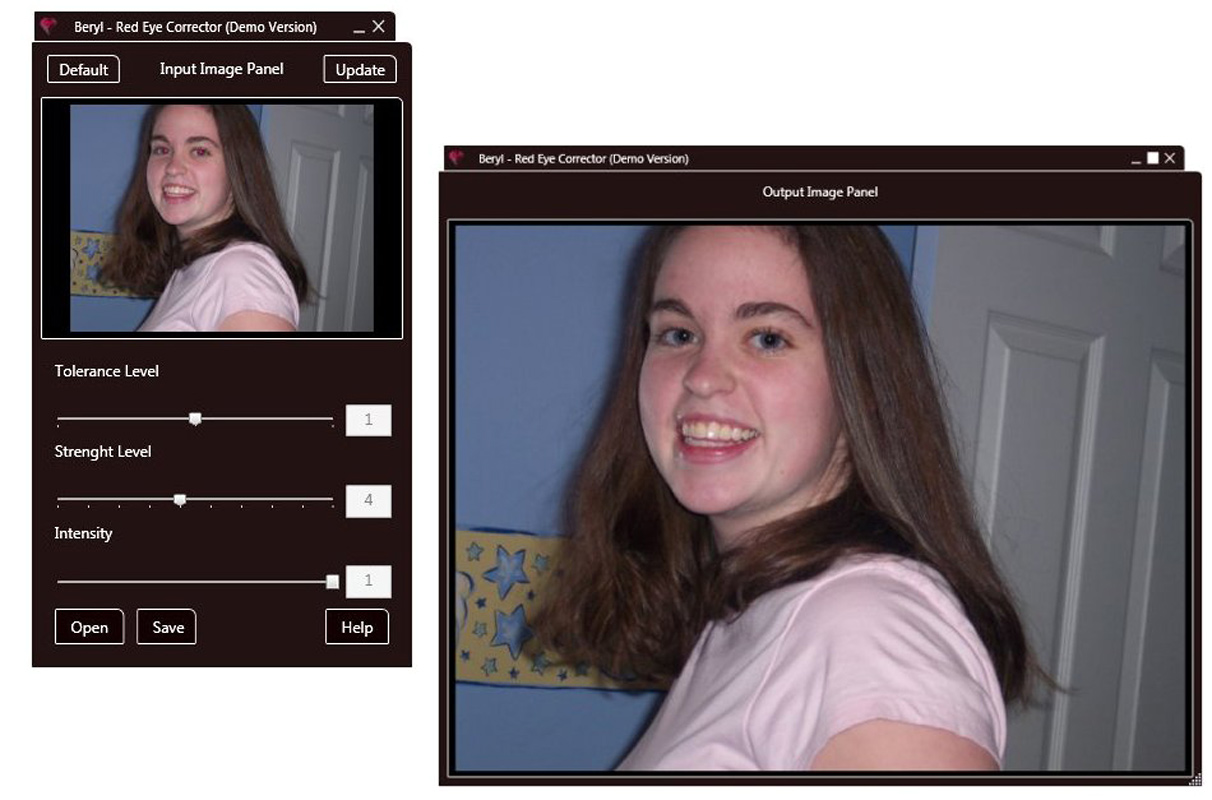Screen dimensions: 1212x800
Task: Click the input window title text
Action: pyautogui.click(x=196, y=27)
